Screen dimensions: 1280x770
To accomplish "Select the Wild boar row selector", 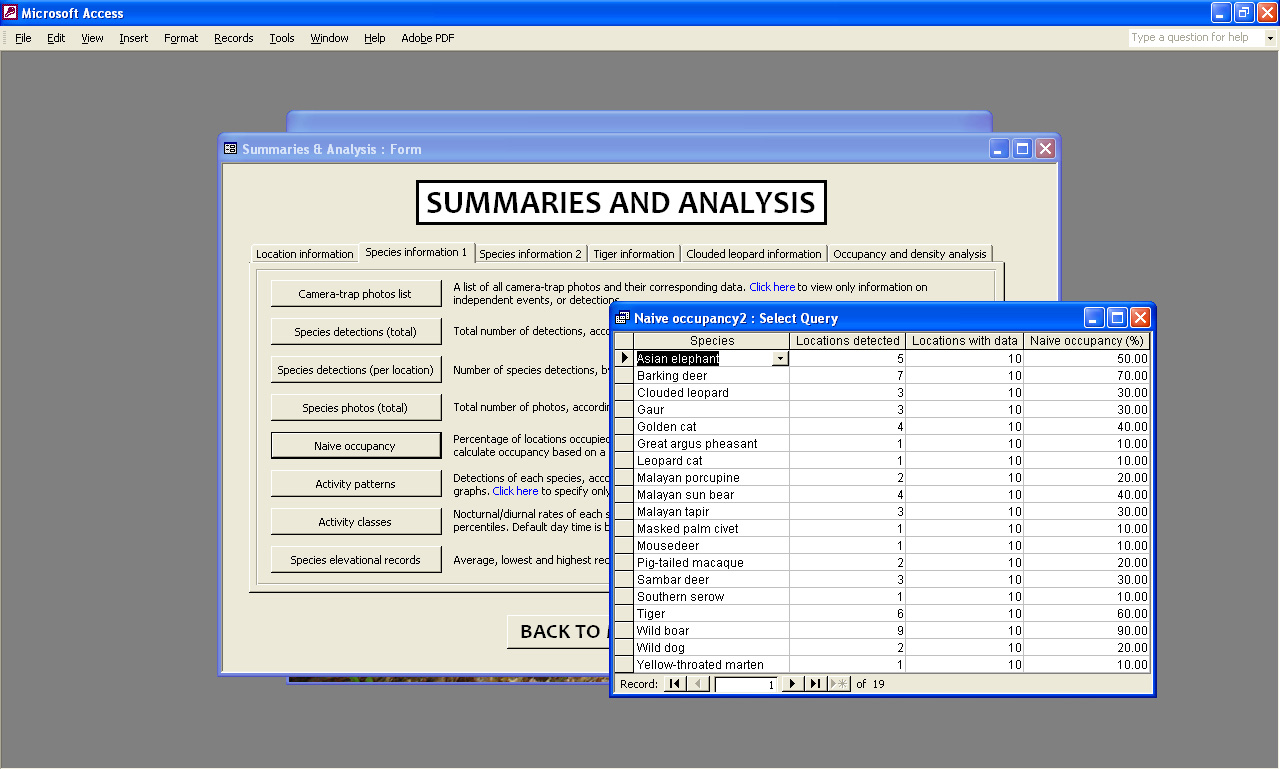I will point(623,631).
